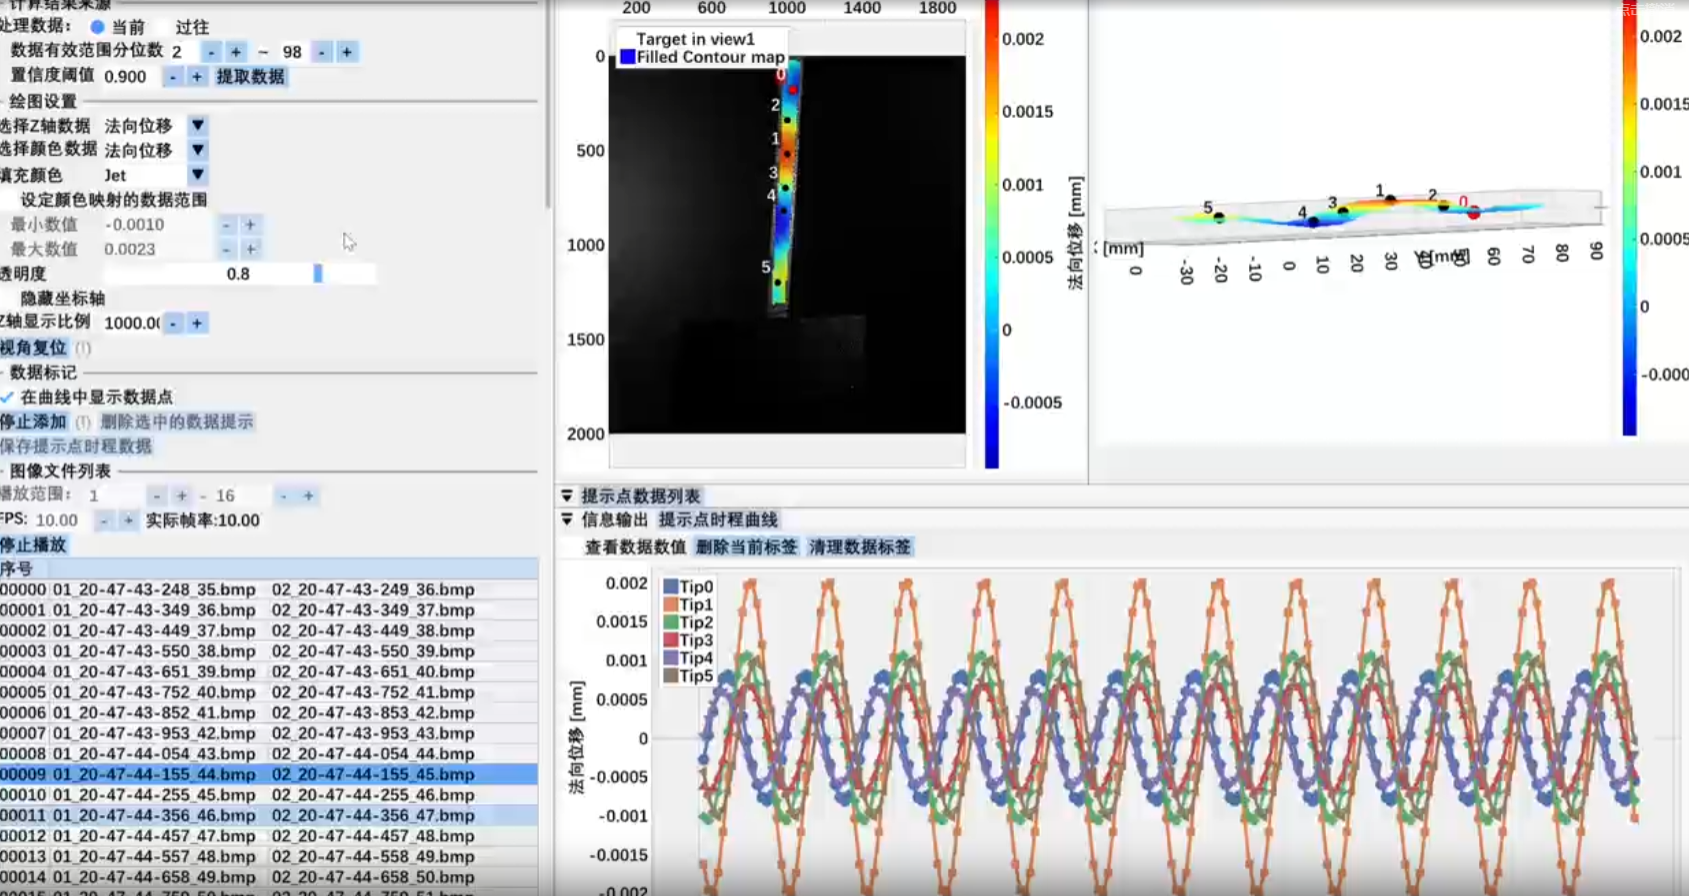Open the 选择Z轴数据 dropdown
Viewport: 1689px width, 896px height.
point(198,125)
